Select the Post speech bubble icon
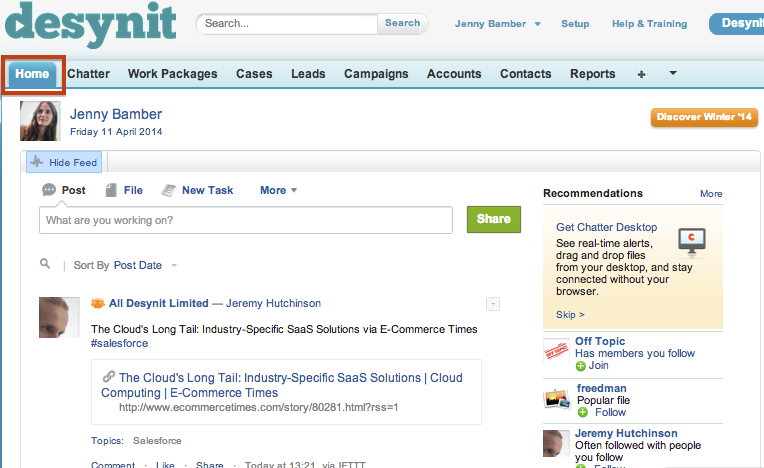The height and width of the screenshot is (468, 764). (49, 190)
